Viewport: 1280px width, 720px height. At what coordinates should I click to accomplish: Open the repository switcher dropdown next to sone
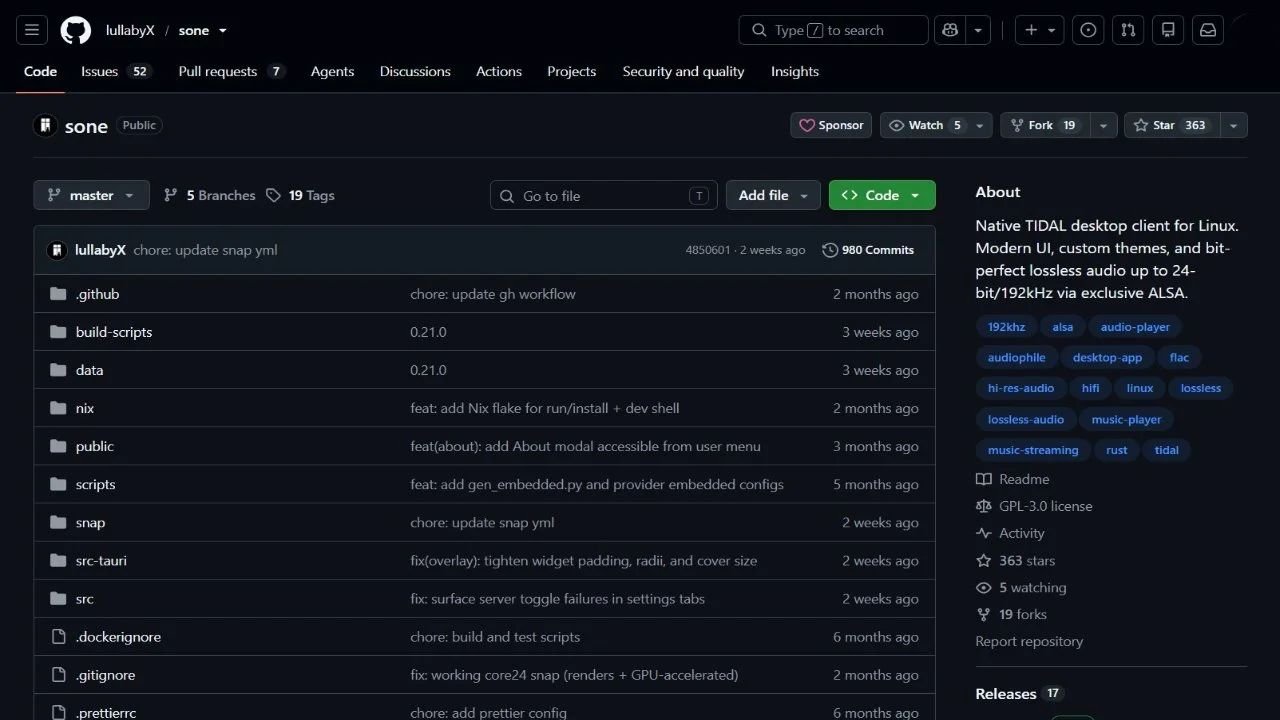(223, 30)
